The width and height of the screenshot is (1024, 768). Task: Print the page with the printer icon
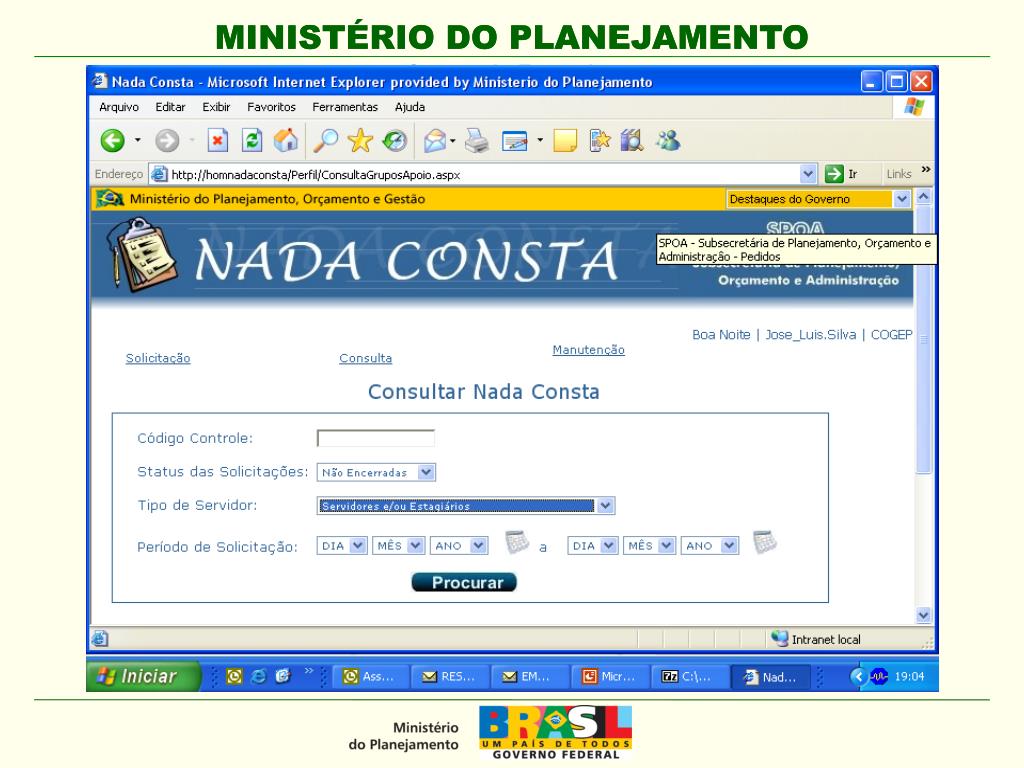477,140
